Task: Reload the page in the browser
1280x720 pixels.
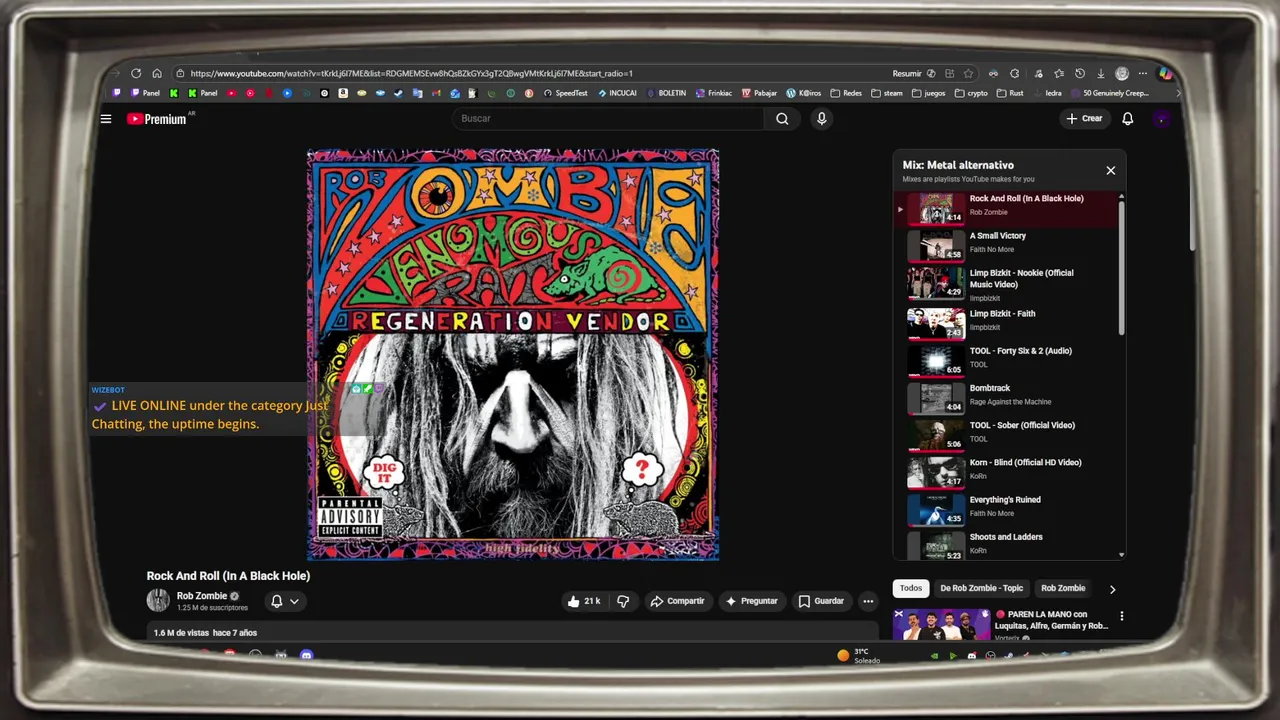Action: pos(136,73)
